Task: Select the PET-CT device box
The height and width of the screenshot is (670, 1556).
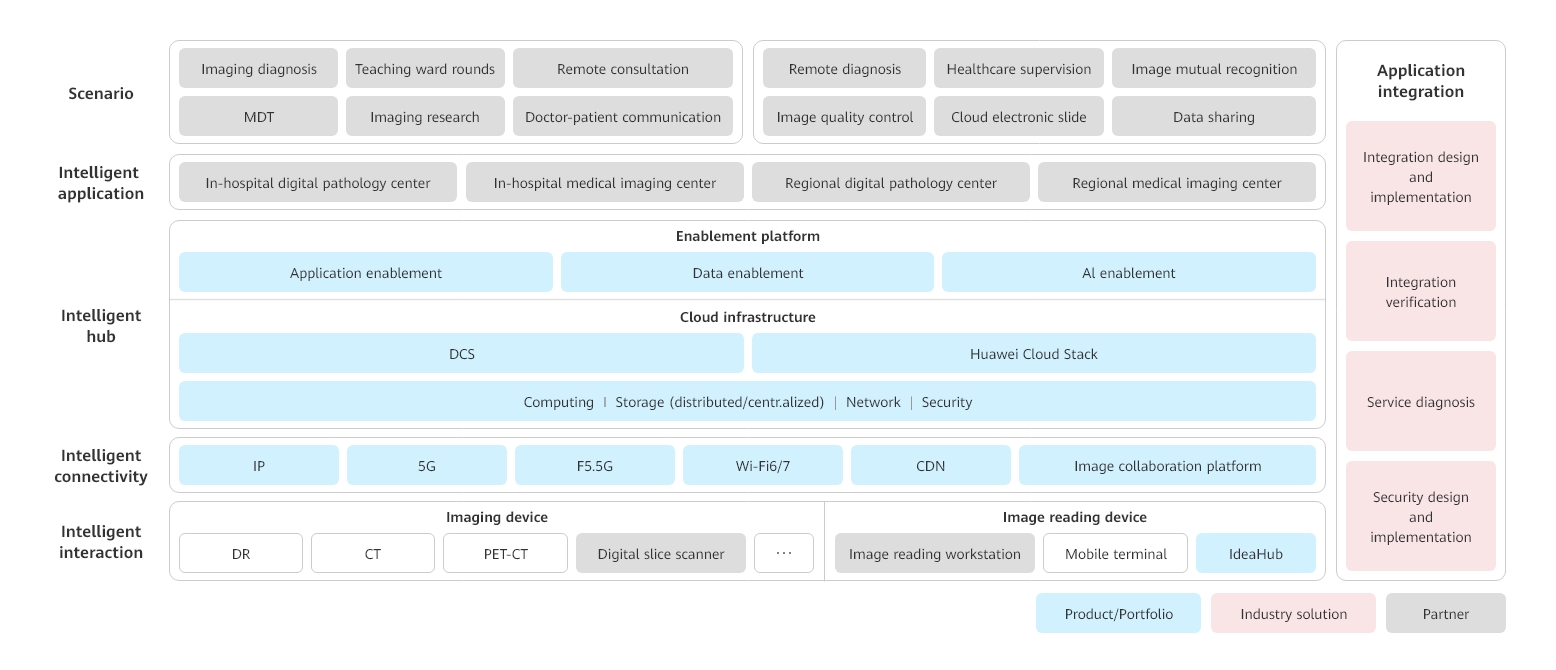Action: click(x=506, y=553)
